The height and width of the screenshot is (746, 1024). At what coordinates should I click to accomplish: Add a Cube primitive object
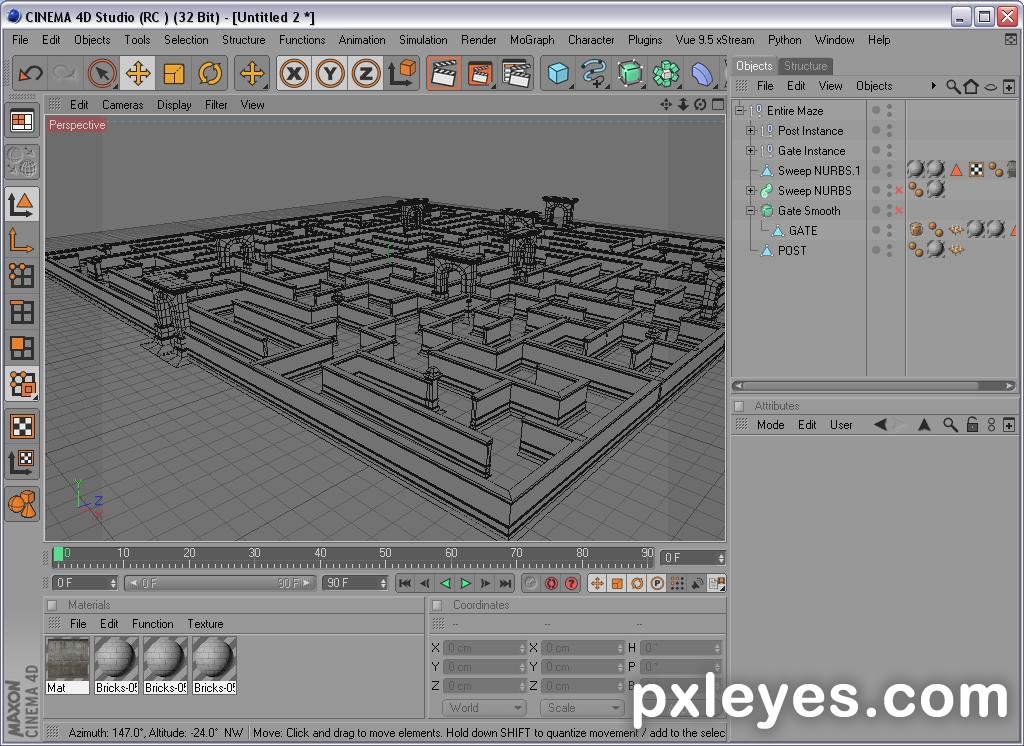pyautogui.click(x=558, y=73)
